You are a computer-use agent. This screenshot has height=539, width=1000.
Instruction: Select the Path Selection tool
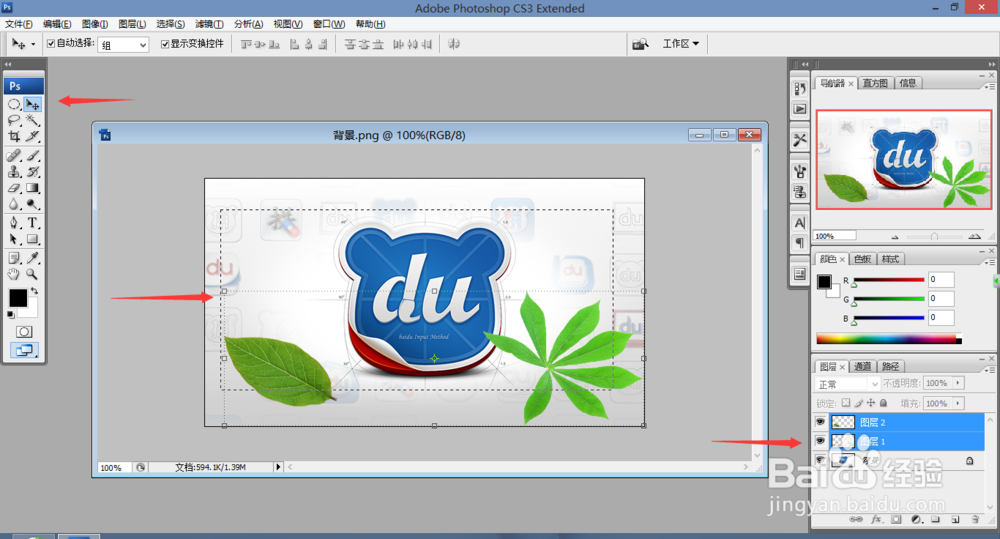[x=14, y=239]
